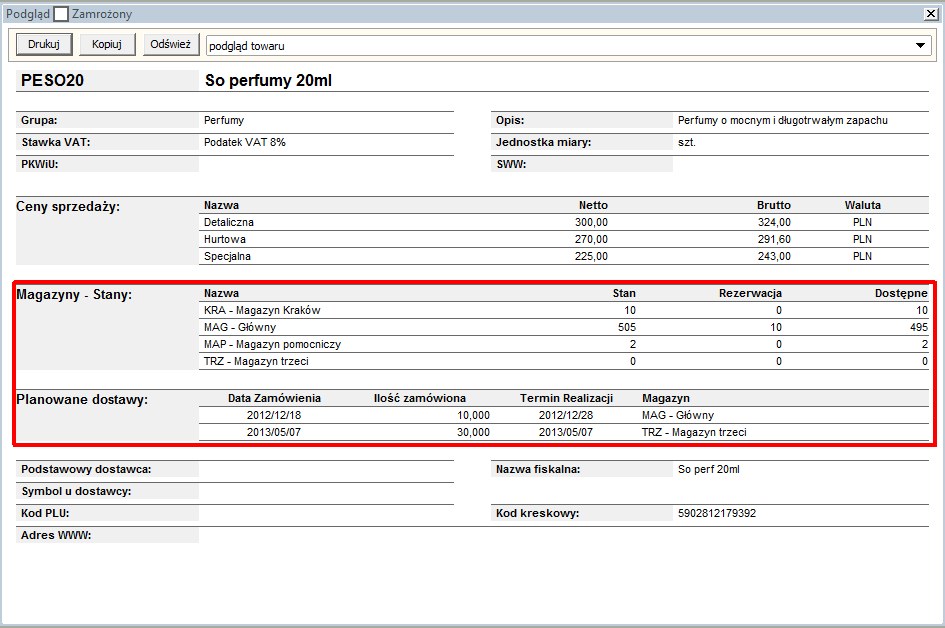Click the 'SWW:' label
The height and width of the screenshot is (628, 945).
pos(511,164)
